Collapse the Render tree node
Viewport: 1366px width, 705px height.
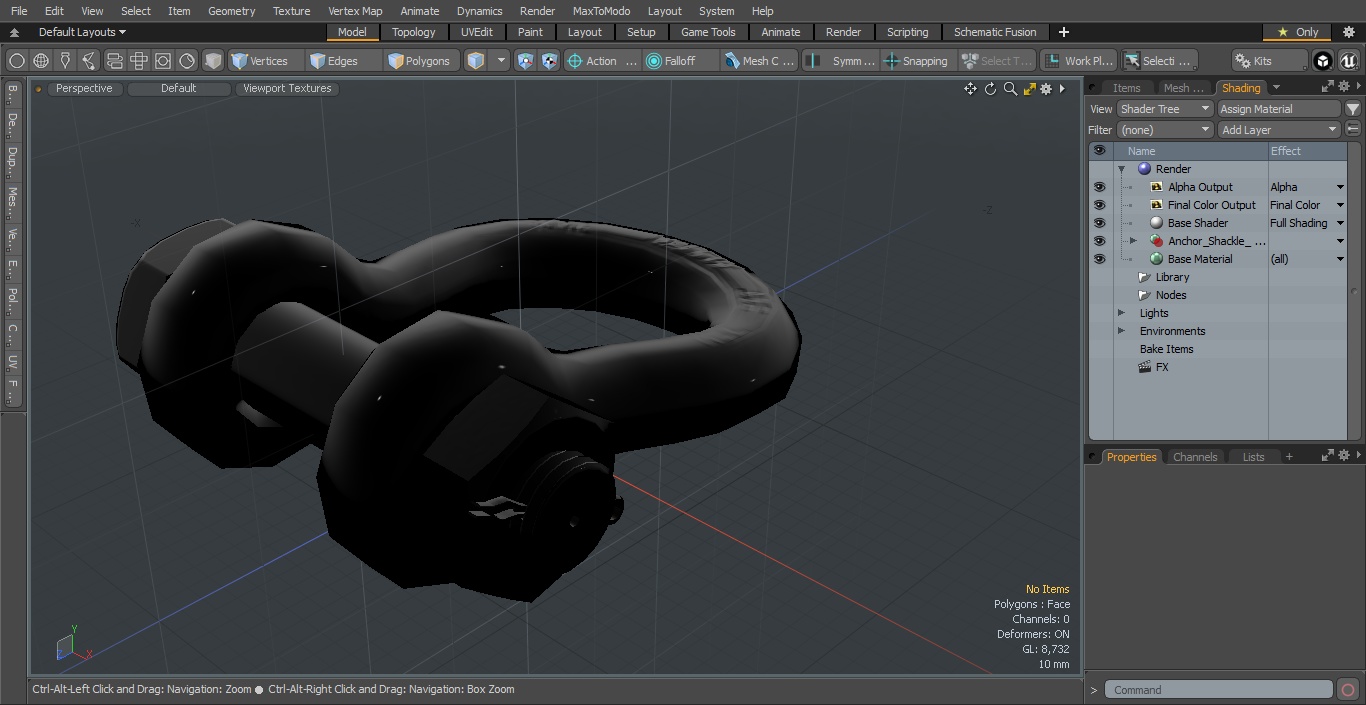[1121, 169]
